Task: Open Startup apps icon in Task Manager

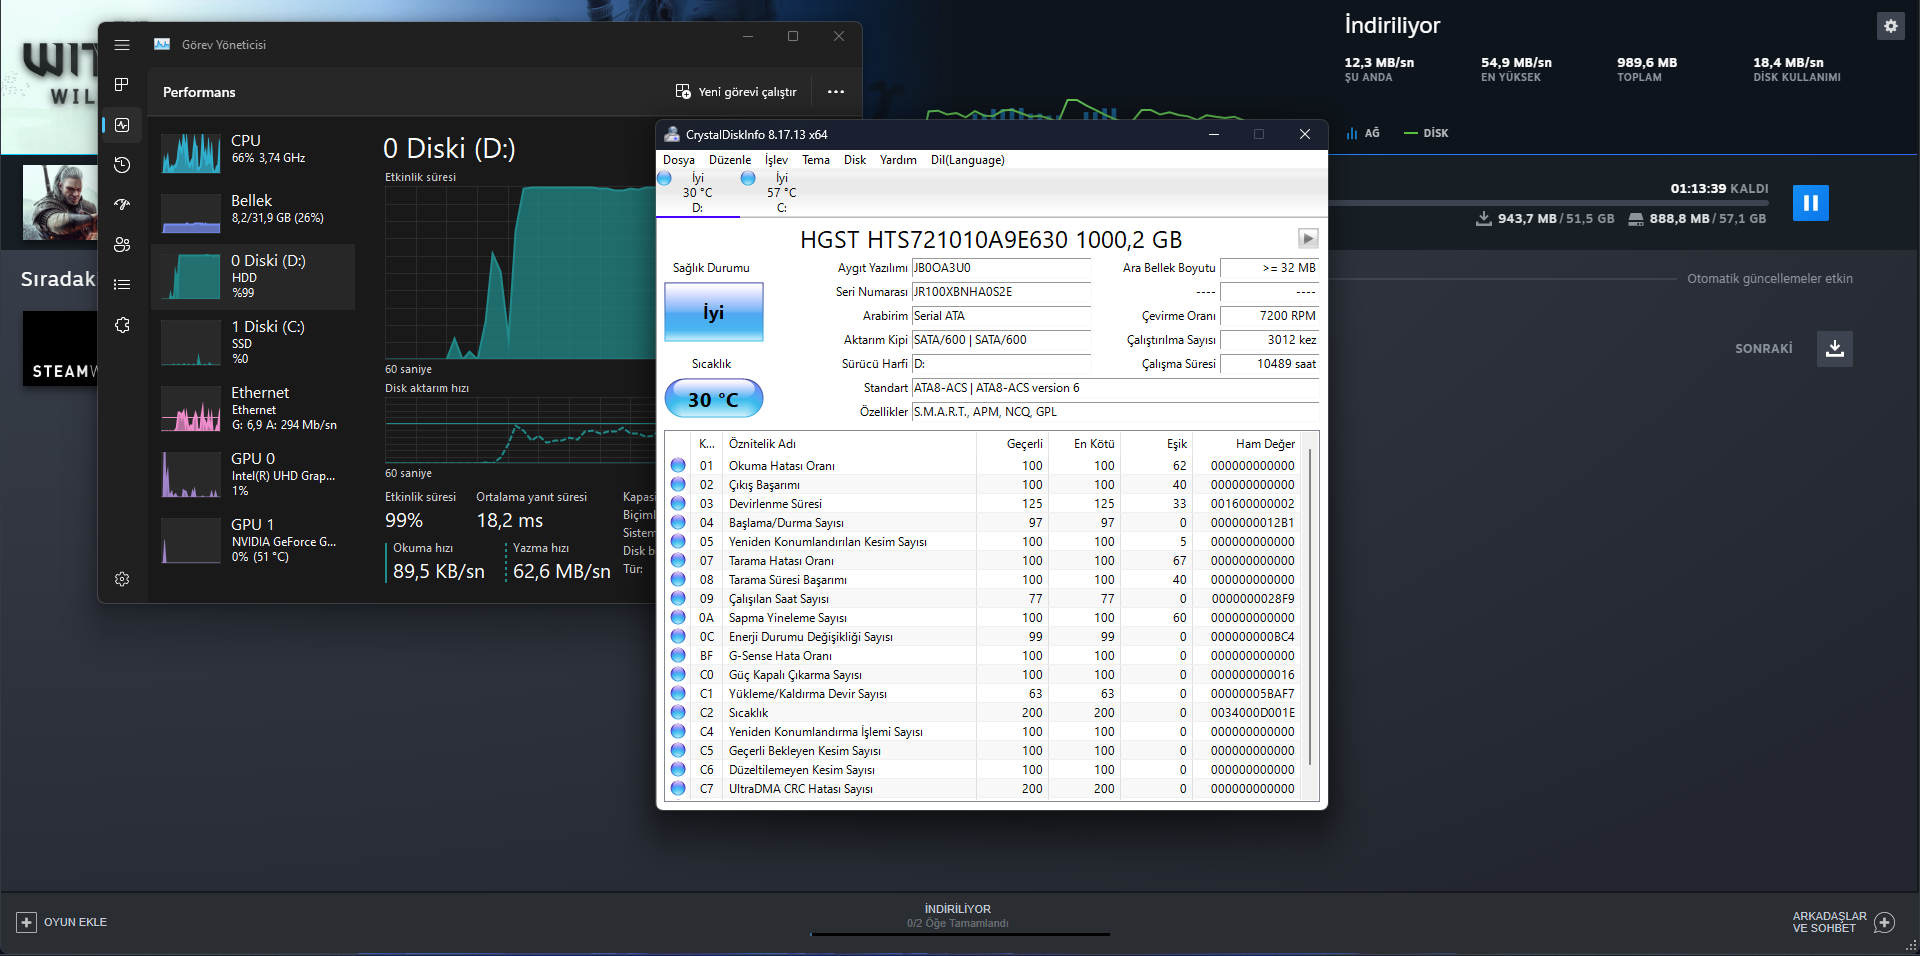Action: click(122, 204)
